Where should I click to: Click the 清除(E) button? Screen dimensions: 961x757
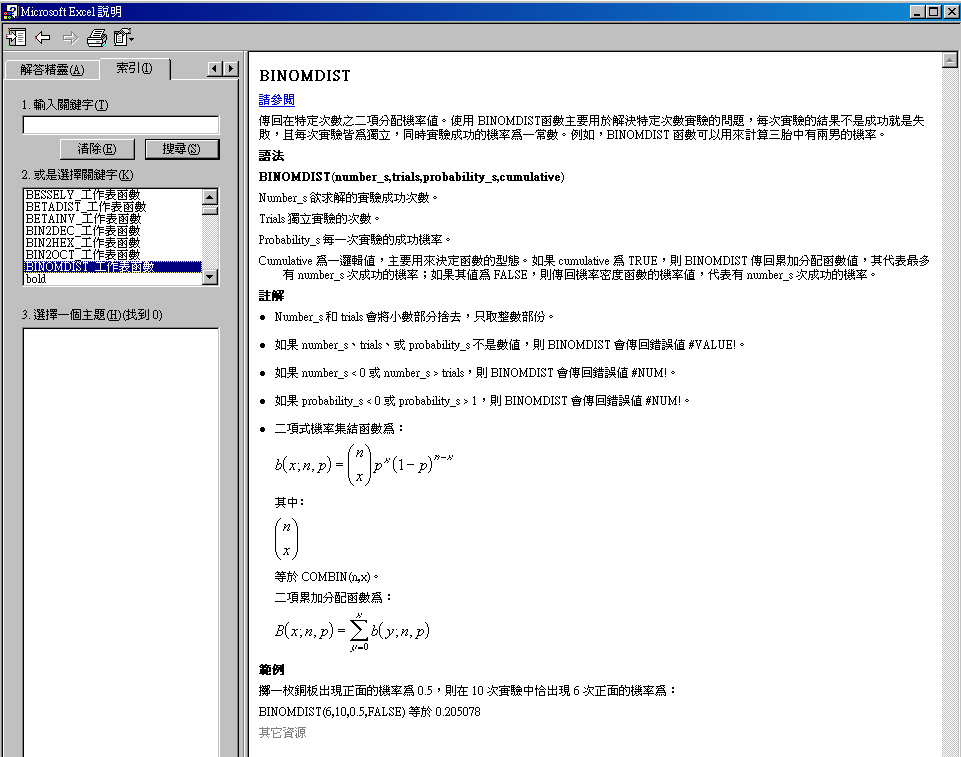(97, 149)
